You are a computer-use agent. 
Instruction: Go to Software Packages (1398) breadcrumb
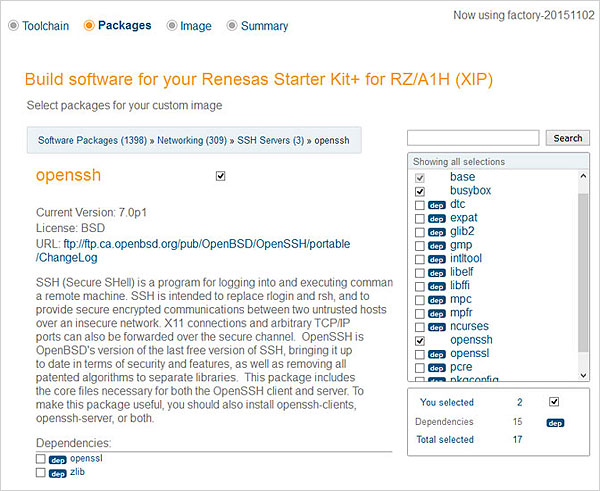pyautogui.click(x=92, y=140)
